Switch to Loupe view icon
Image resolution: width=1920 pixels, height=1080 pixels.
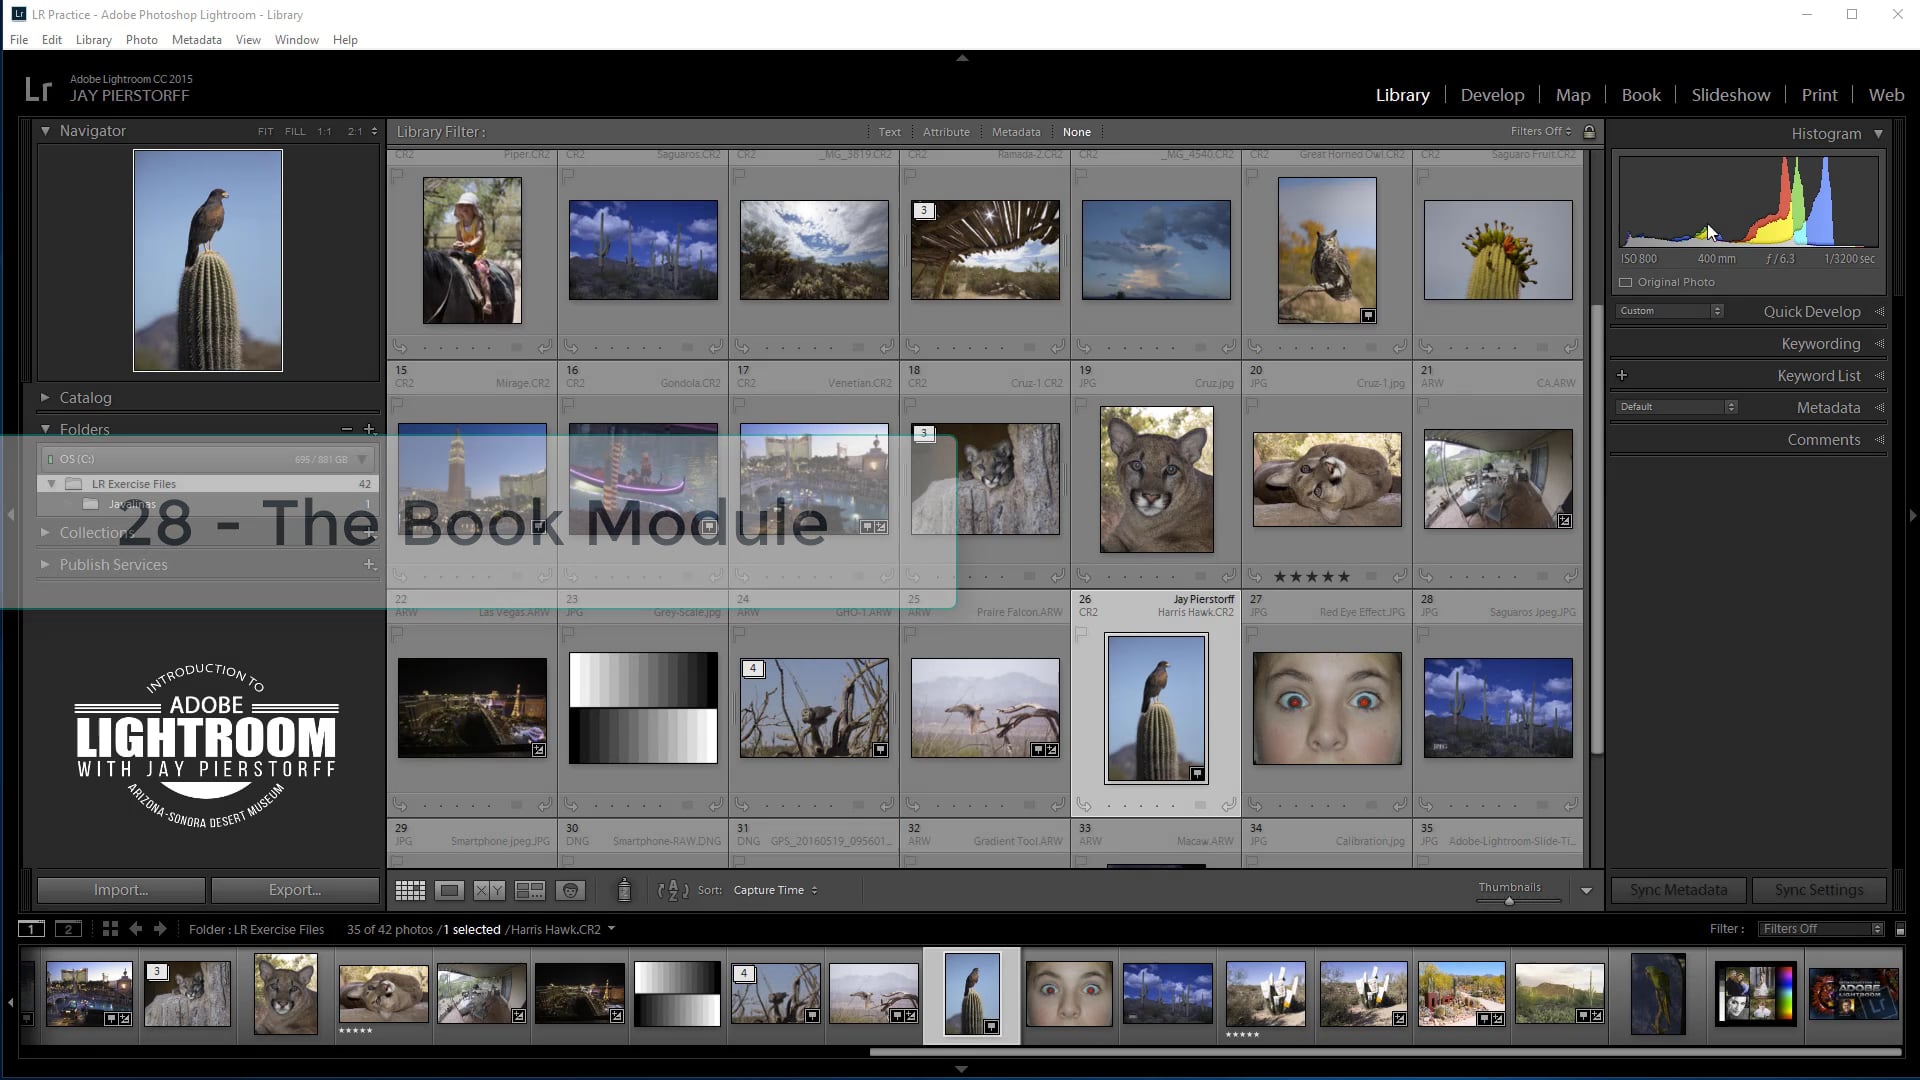(x=450, y=890)
